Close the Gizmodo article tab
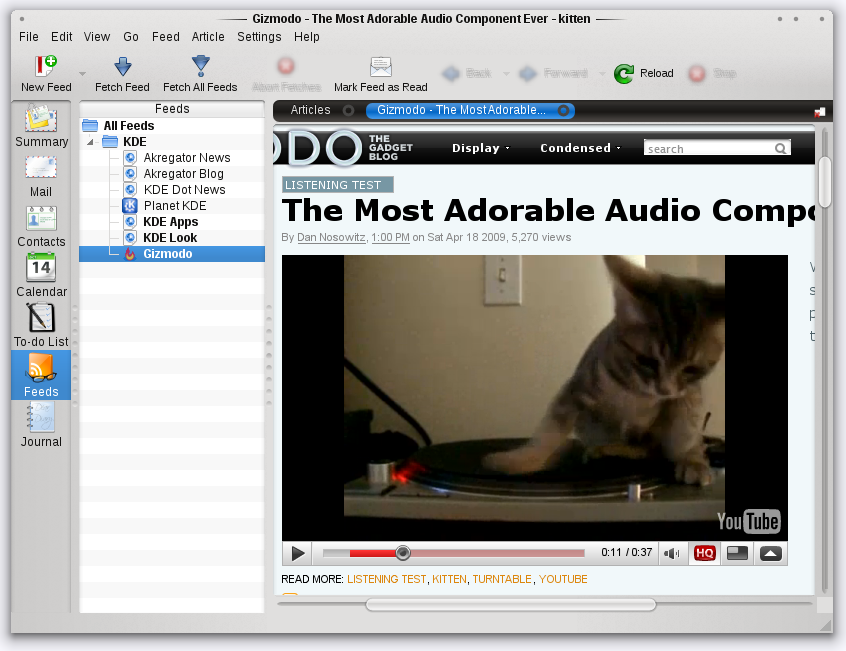This screenshot has width=846, height=651. [x=563, y=111]
